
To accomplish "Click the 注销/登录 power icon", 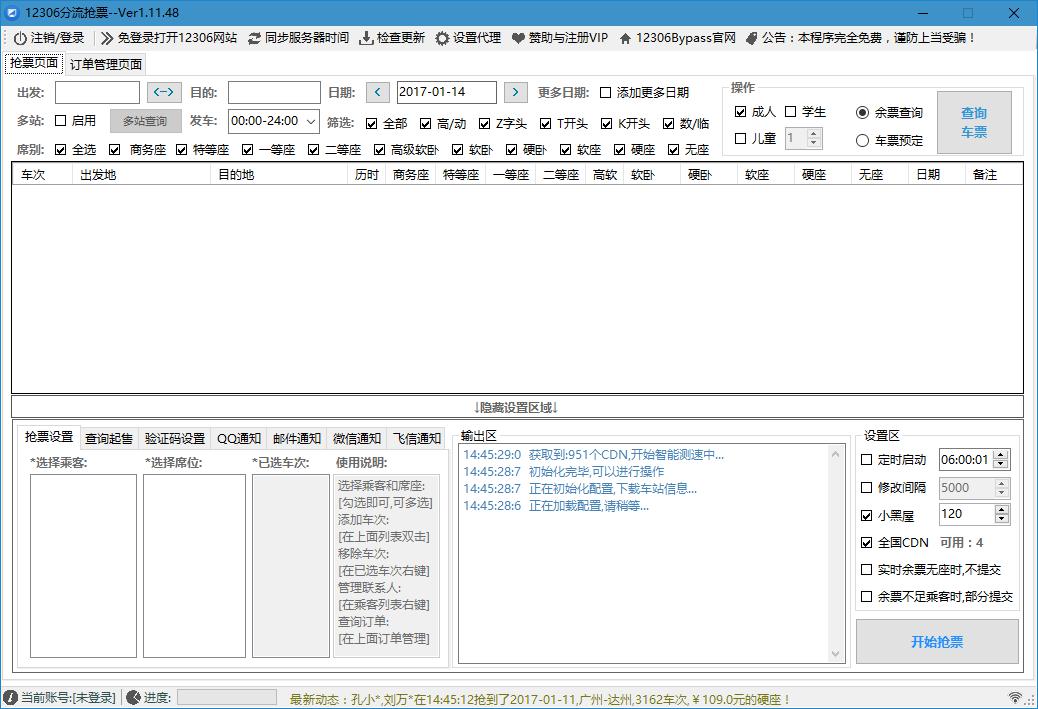I will 21,38.
